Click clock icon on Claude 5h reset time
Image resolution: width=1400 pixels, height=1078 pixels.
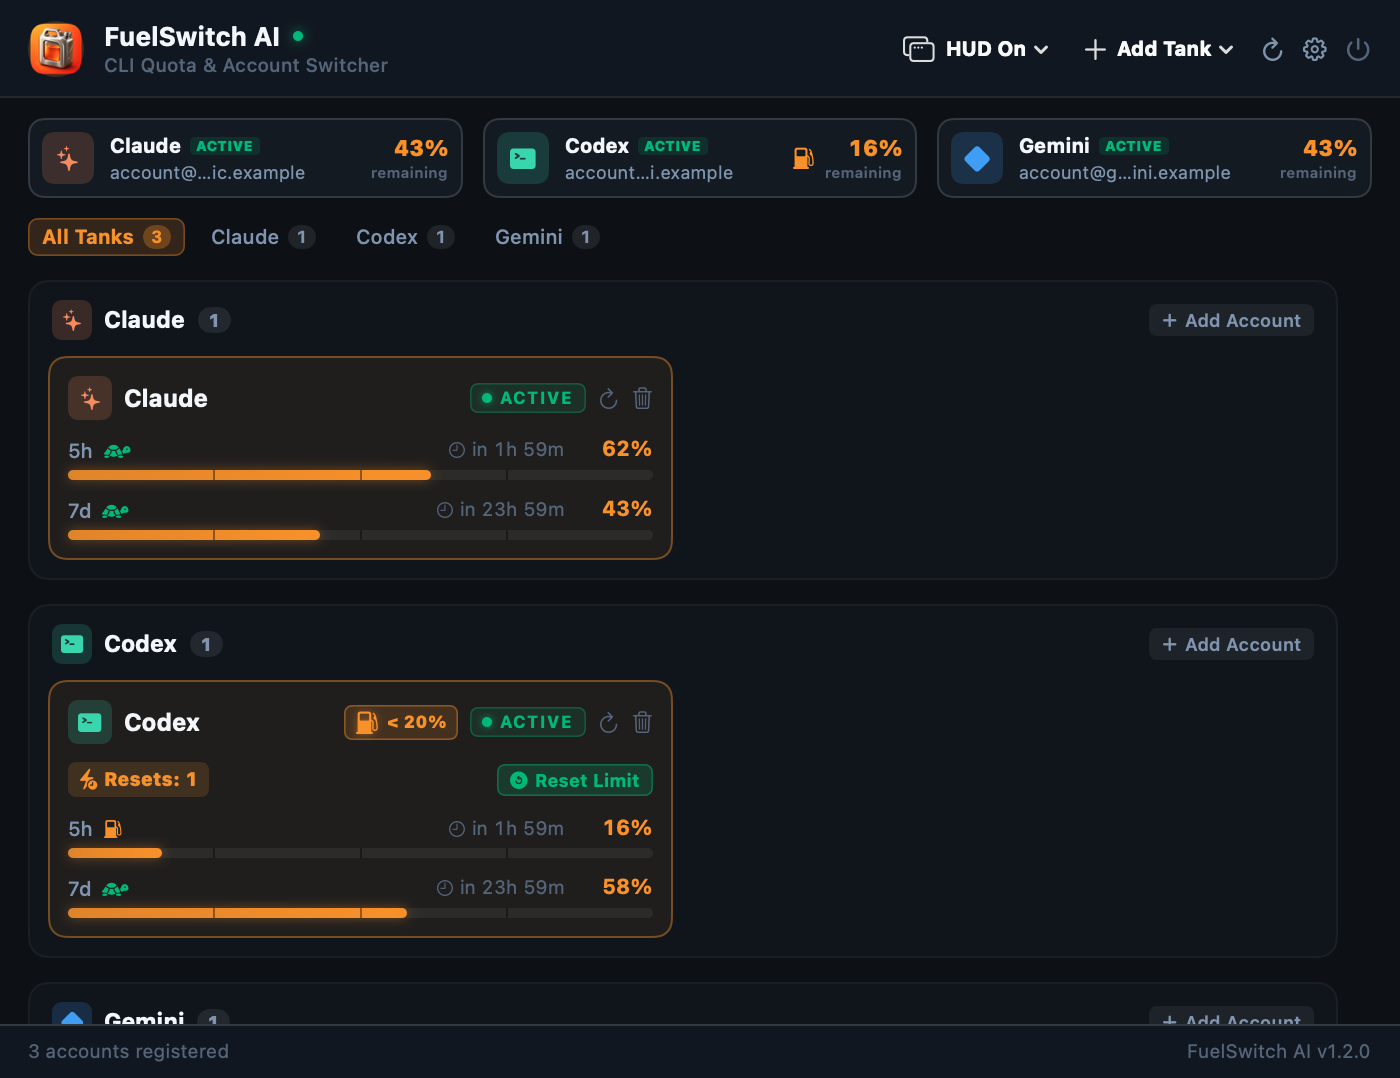coord(457,450)
